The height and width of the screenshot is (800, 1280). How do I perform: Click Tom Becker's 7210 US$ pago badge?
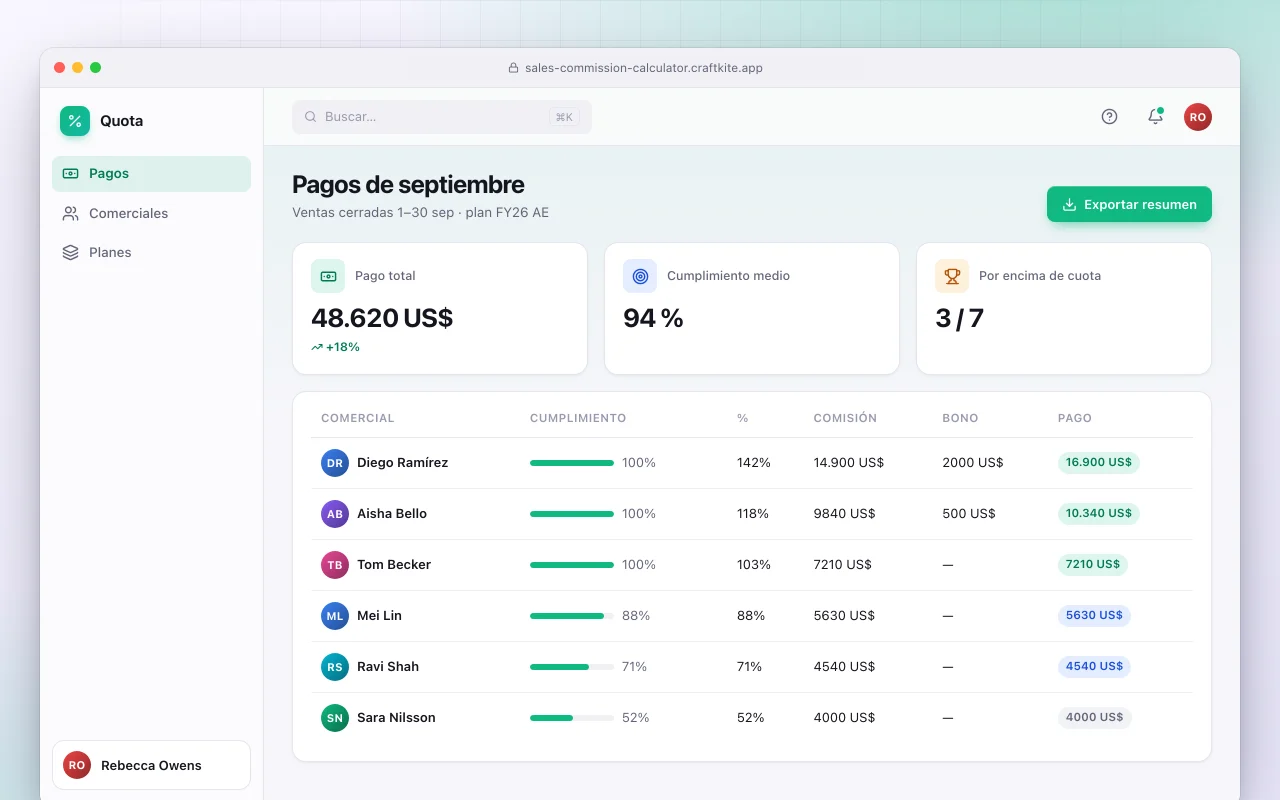tap(1092, 565)
